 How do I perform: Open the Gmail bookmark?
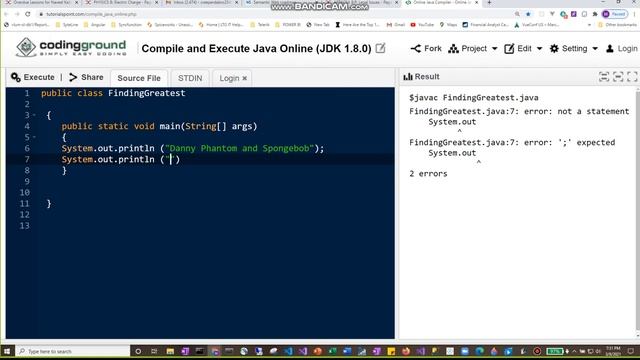tap(396, 24)
